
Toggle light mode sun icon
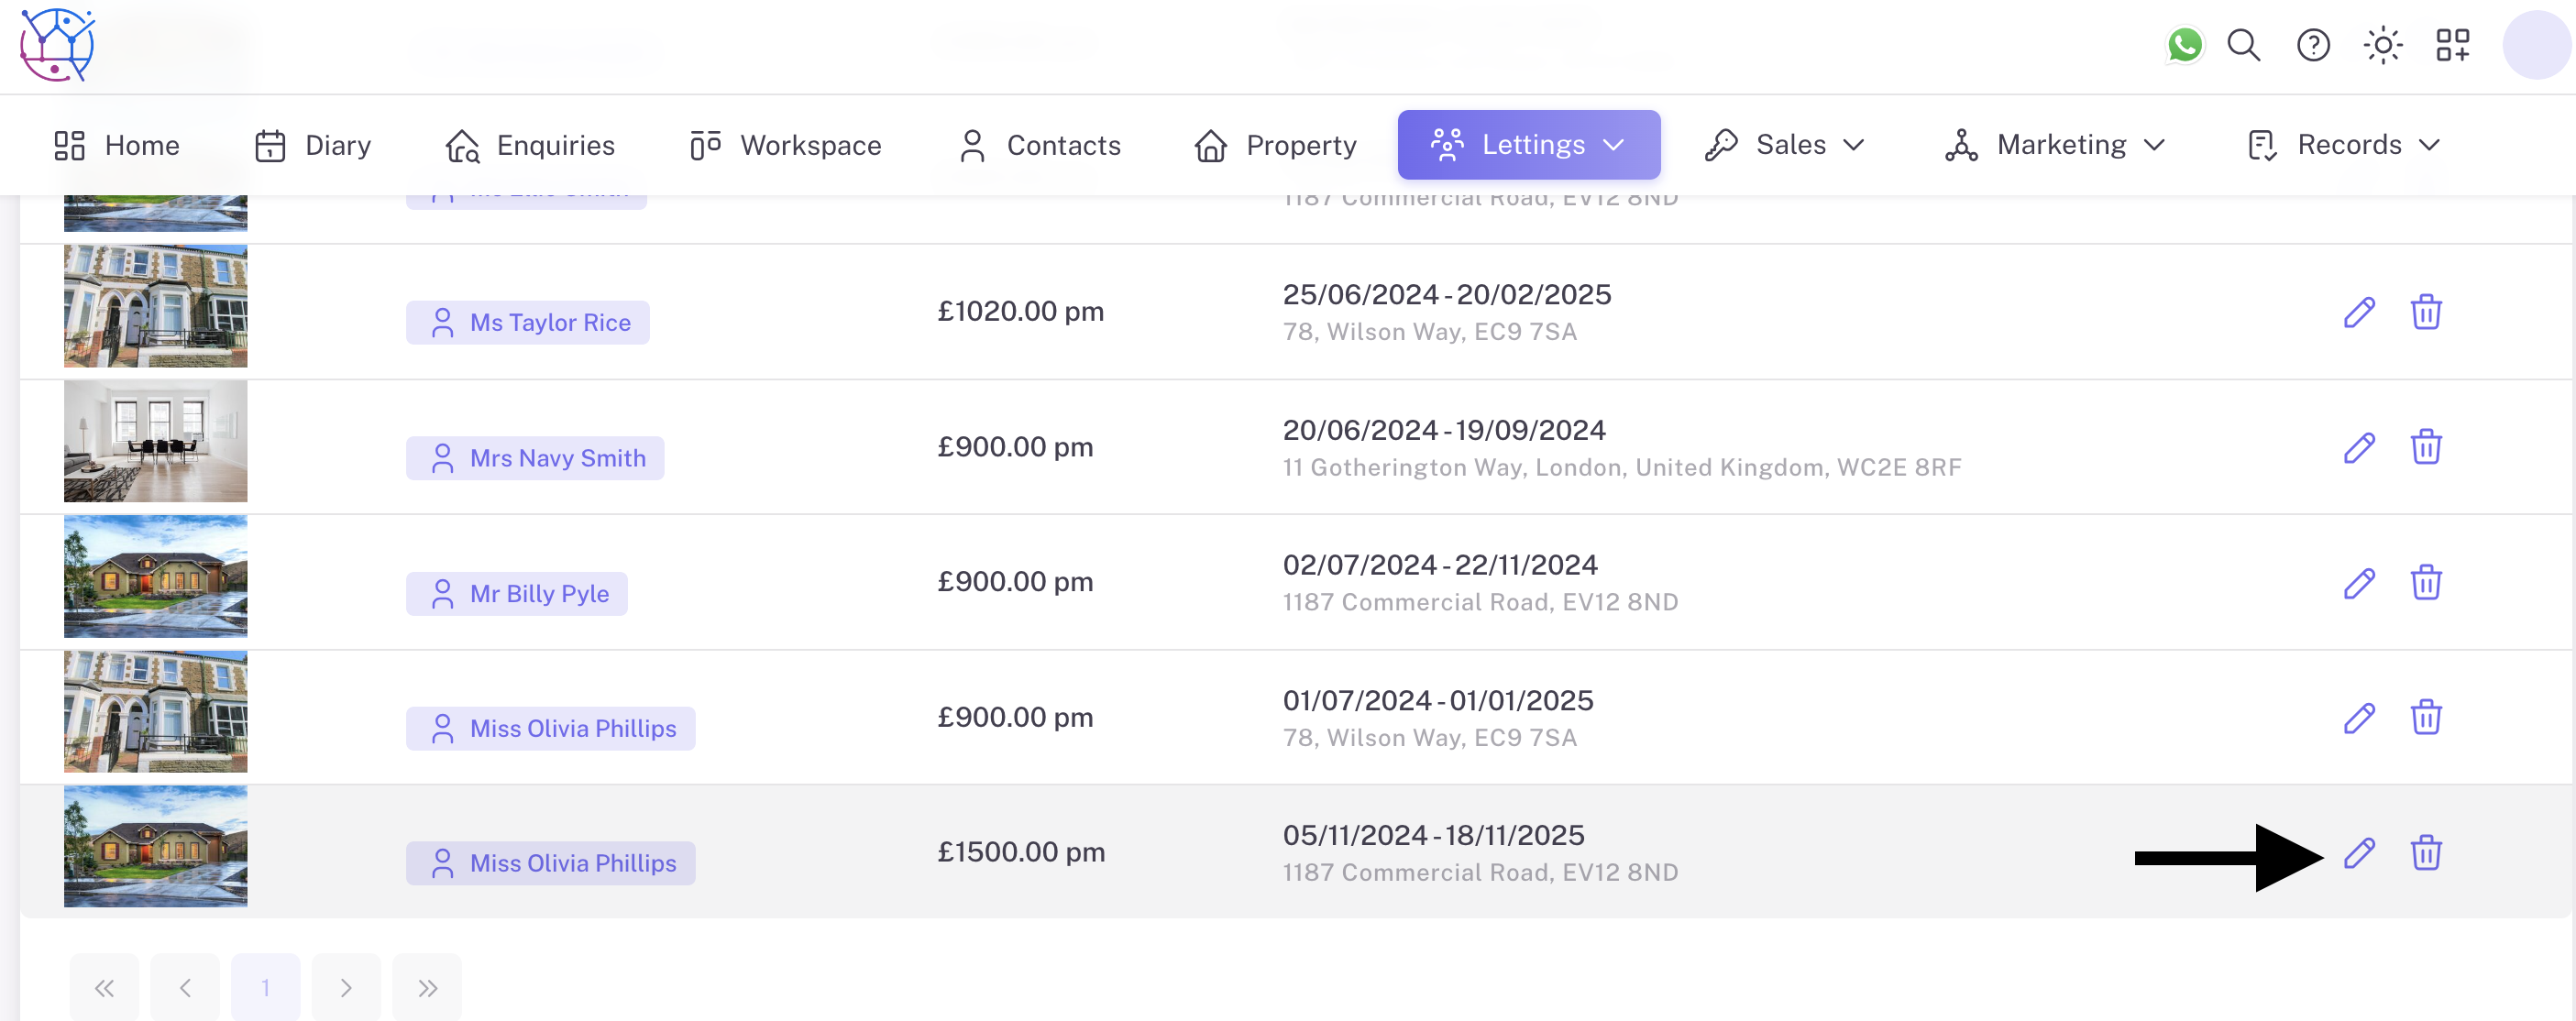point(2382,45)
